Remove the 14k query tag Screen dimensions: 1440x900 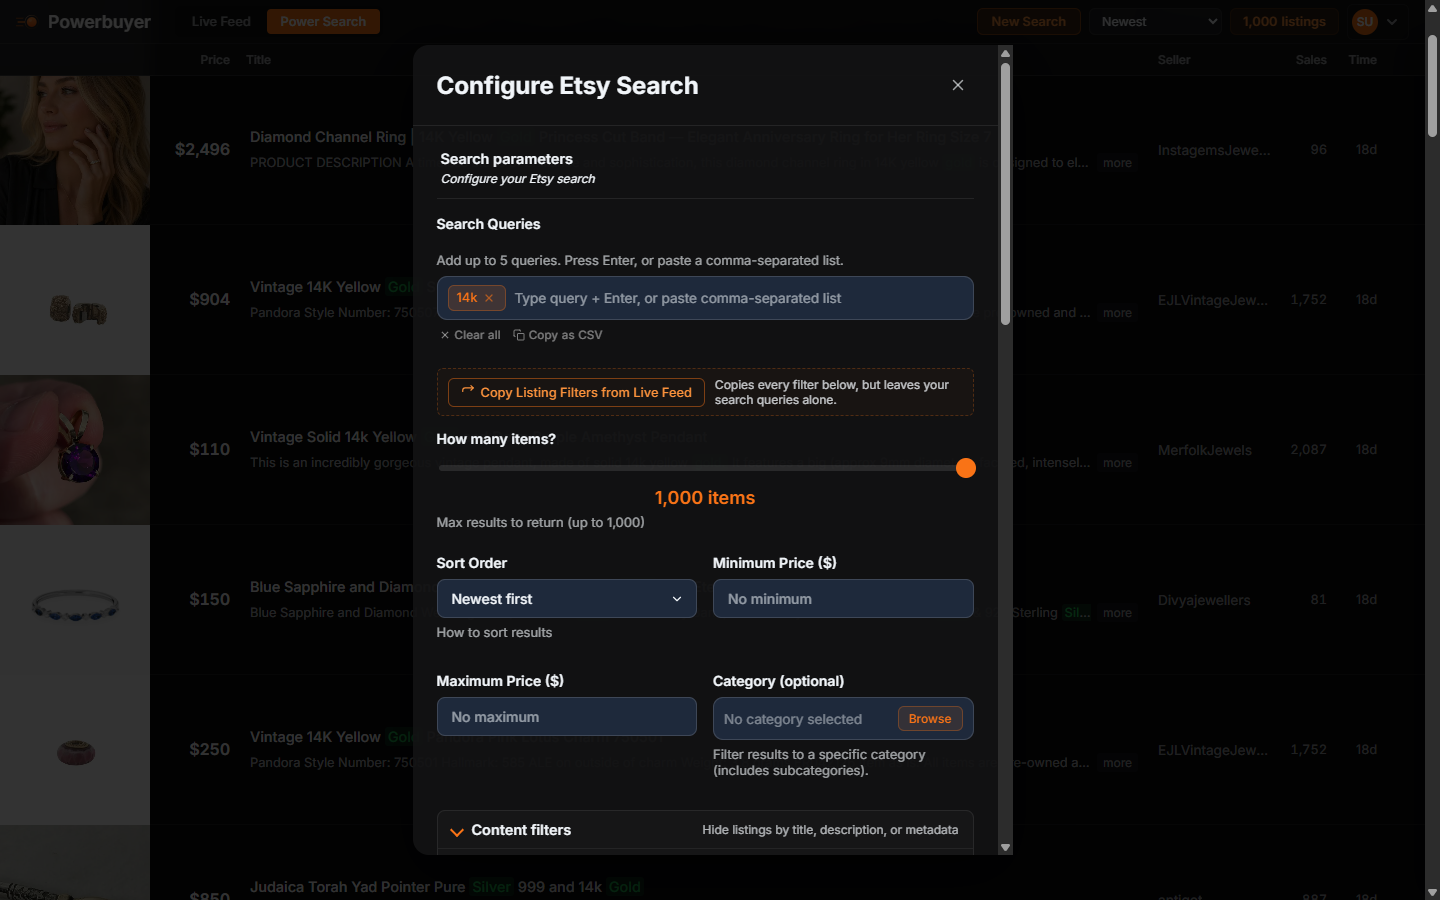(489, 298)
